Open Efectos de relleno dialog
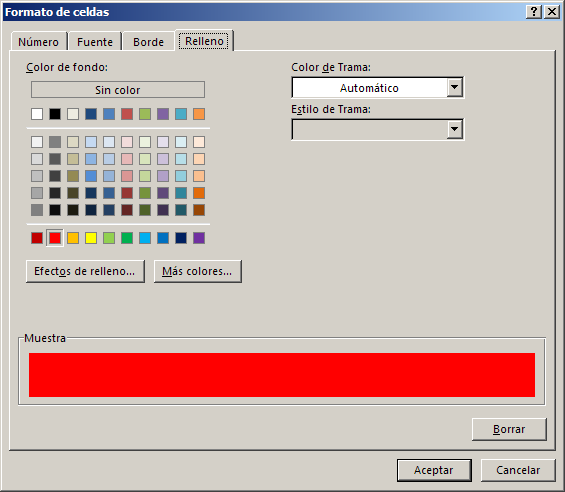The image size is (565, 492). (x=85, y=271)
